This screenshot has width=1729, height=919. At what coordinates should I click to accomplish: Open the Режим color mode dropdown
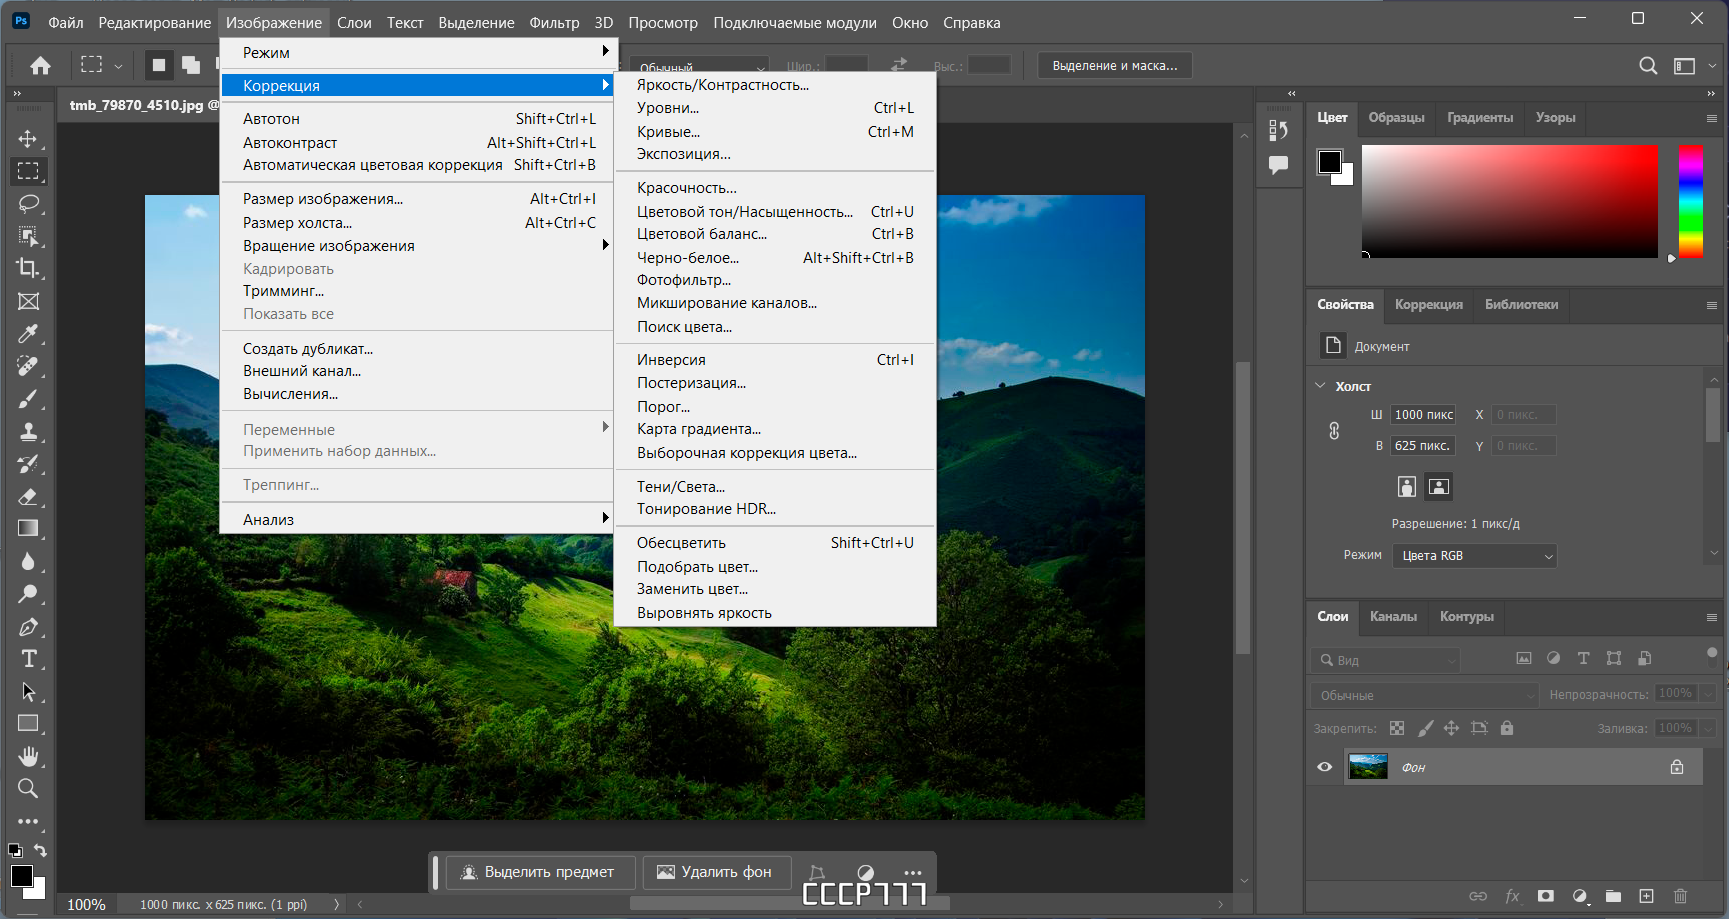(1475, 556)
